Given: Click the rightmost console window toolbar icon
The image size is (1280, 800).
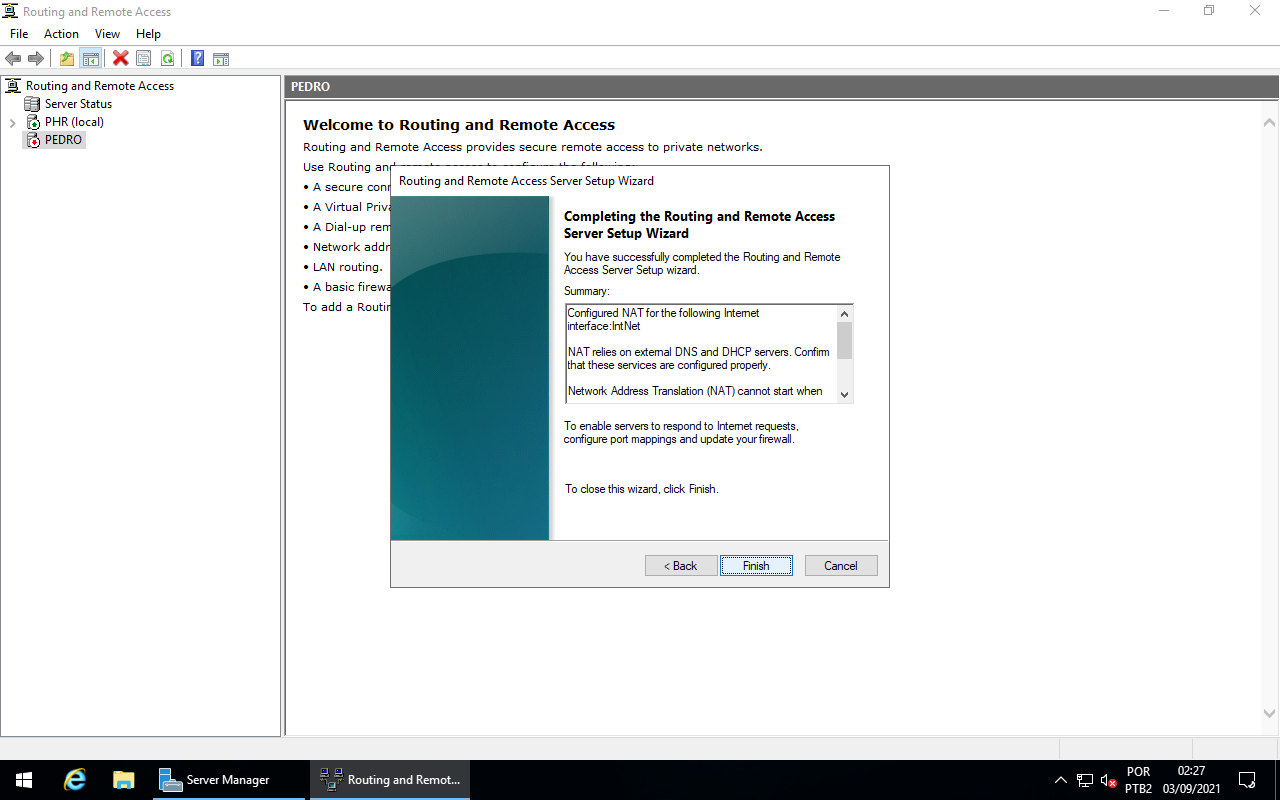Looking at the screenshot, I should pos(221,58).
